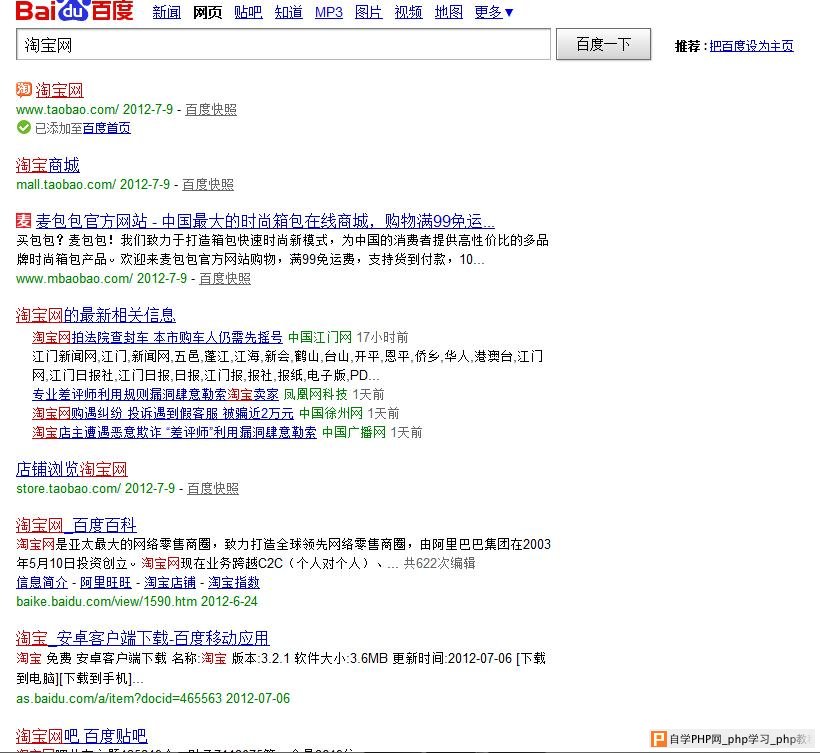Click the green checkmark added-to-homepage icon
820x753 pixels.
pos(24,127)
